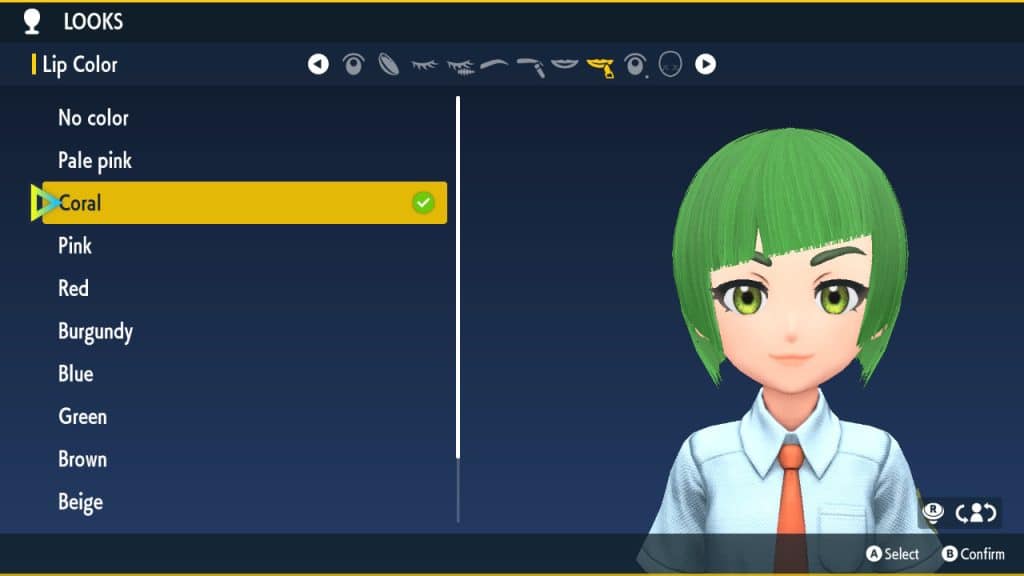This screenshot has width=1024, height=576.
Task: Click the selection cursor arrow beside Coral
Action: tap(44, 203)
